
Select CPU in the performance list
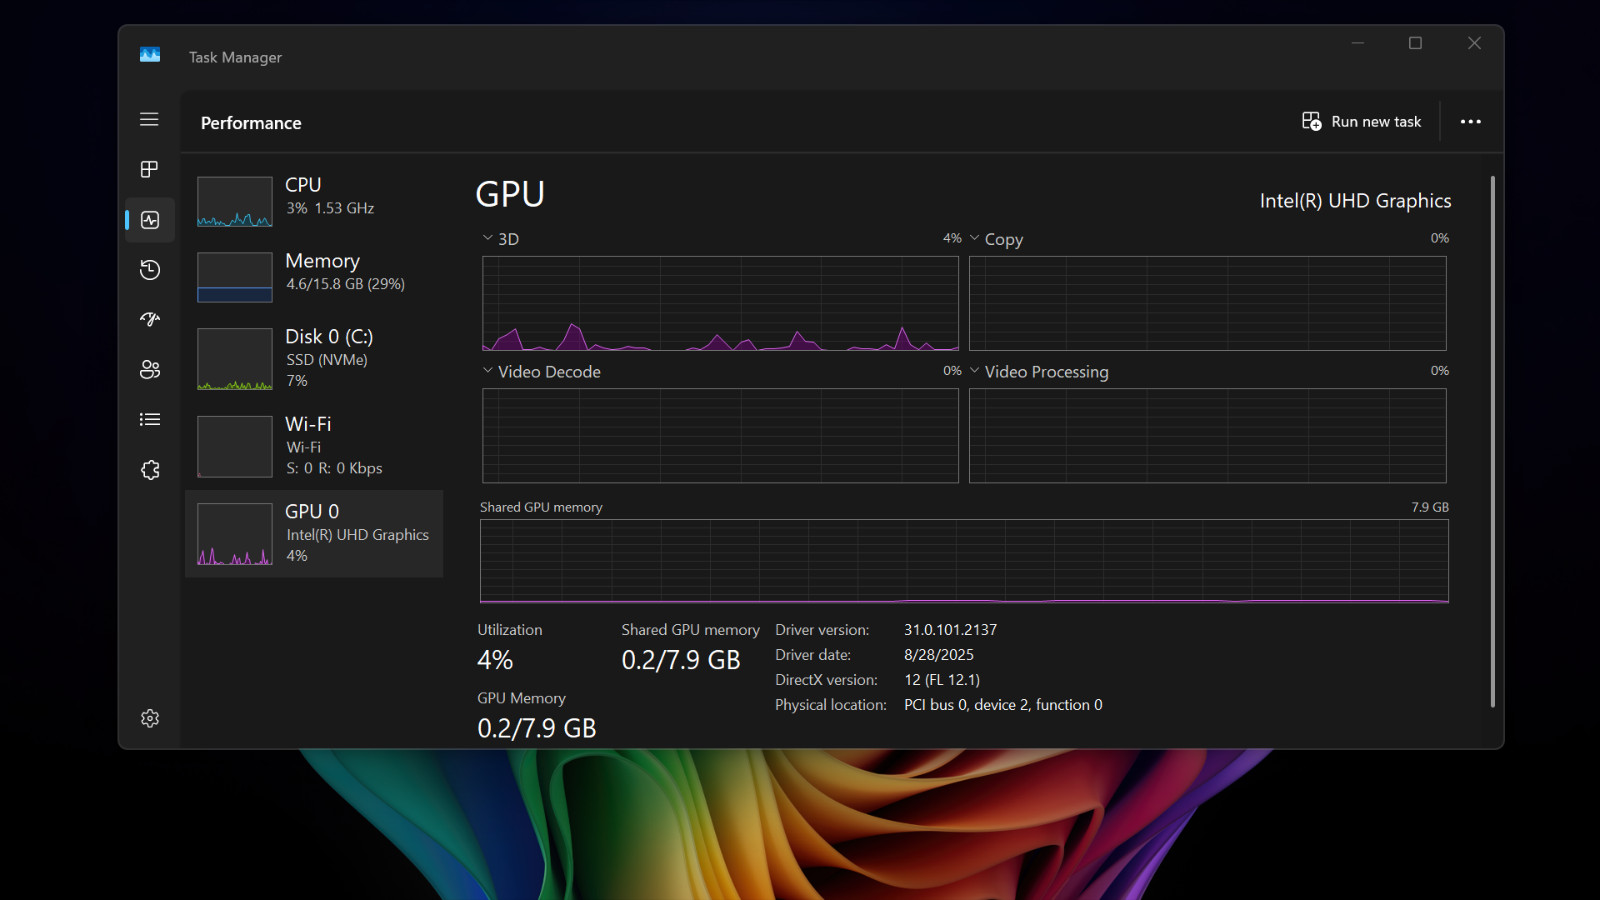click(x=314, y=200)
